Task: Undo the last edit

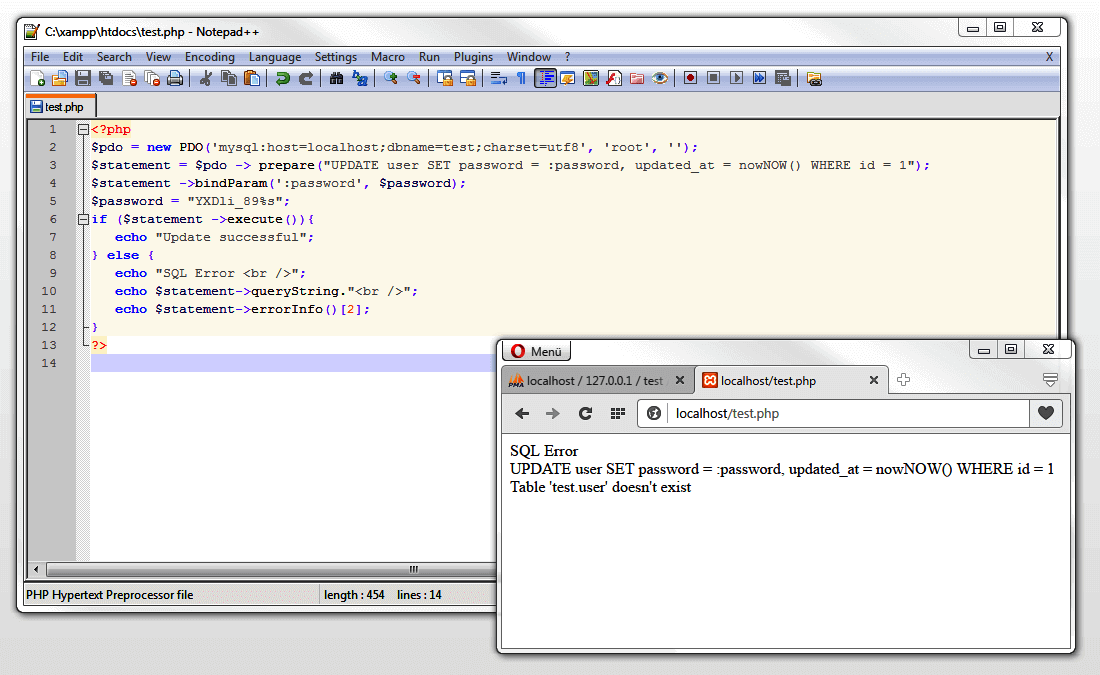Action: 283,78
